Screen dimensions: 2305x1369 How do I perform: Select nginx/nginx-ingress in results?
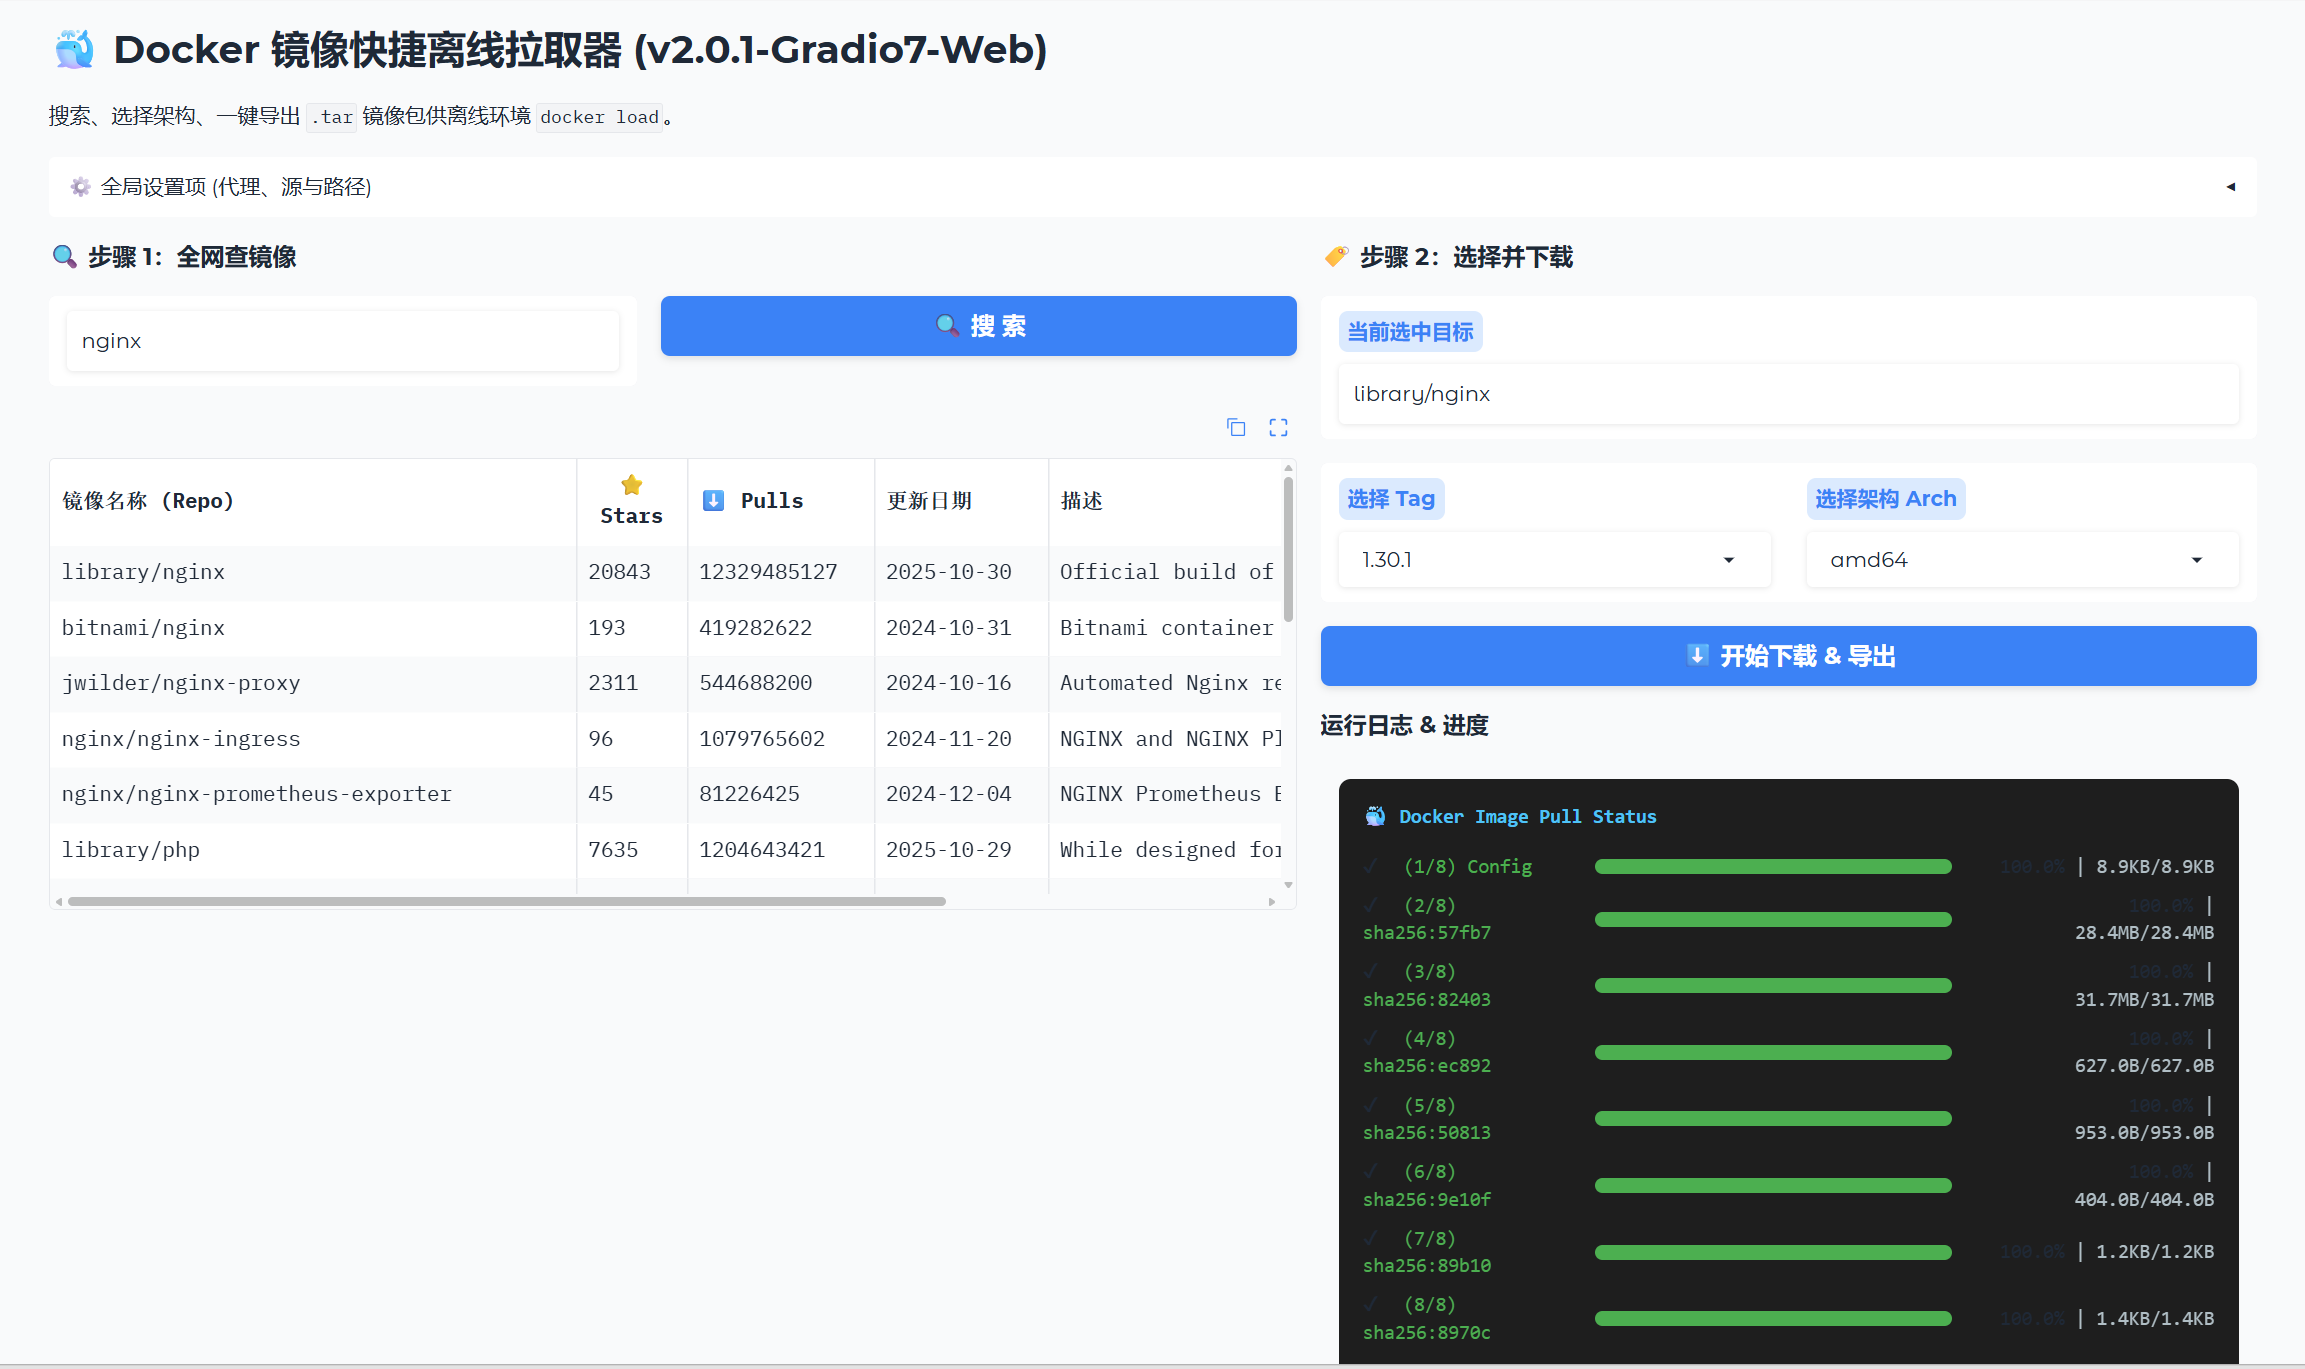pos(181,739)
